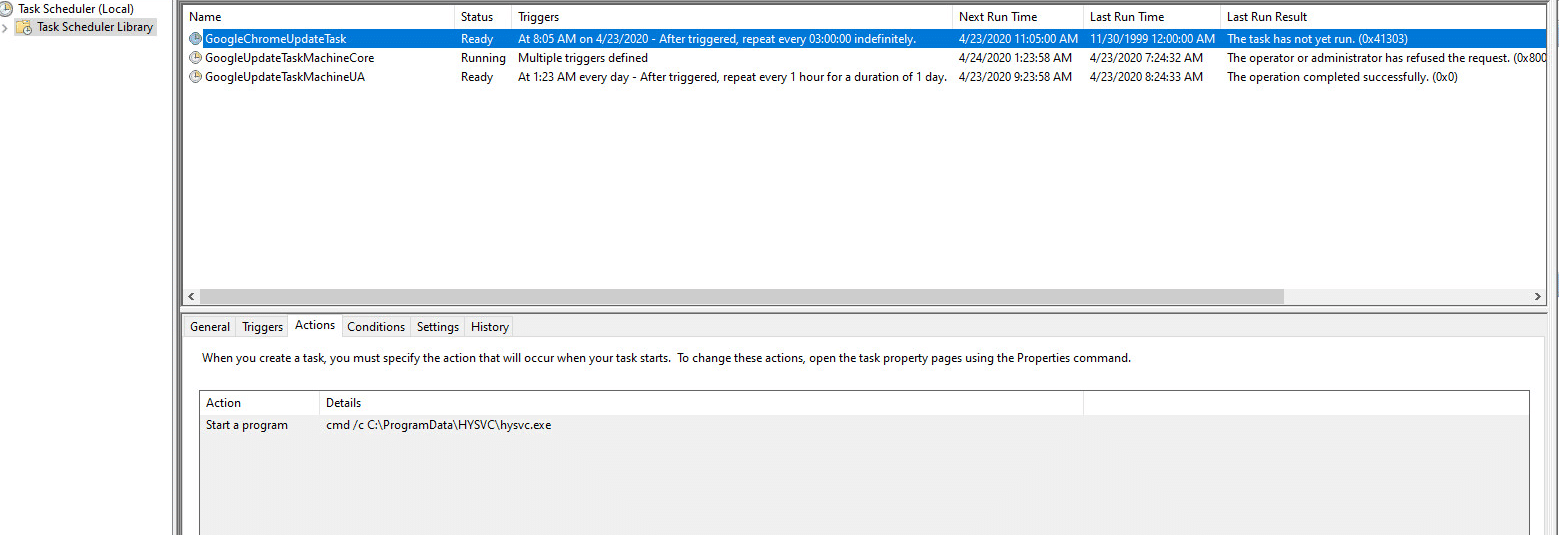This screenshot has height=535, width=1559.
Task: Click the Running status of GoogleUpdateTaskMachineCore
Action: [x=483, y=58]
